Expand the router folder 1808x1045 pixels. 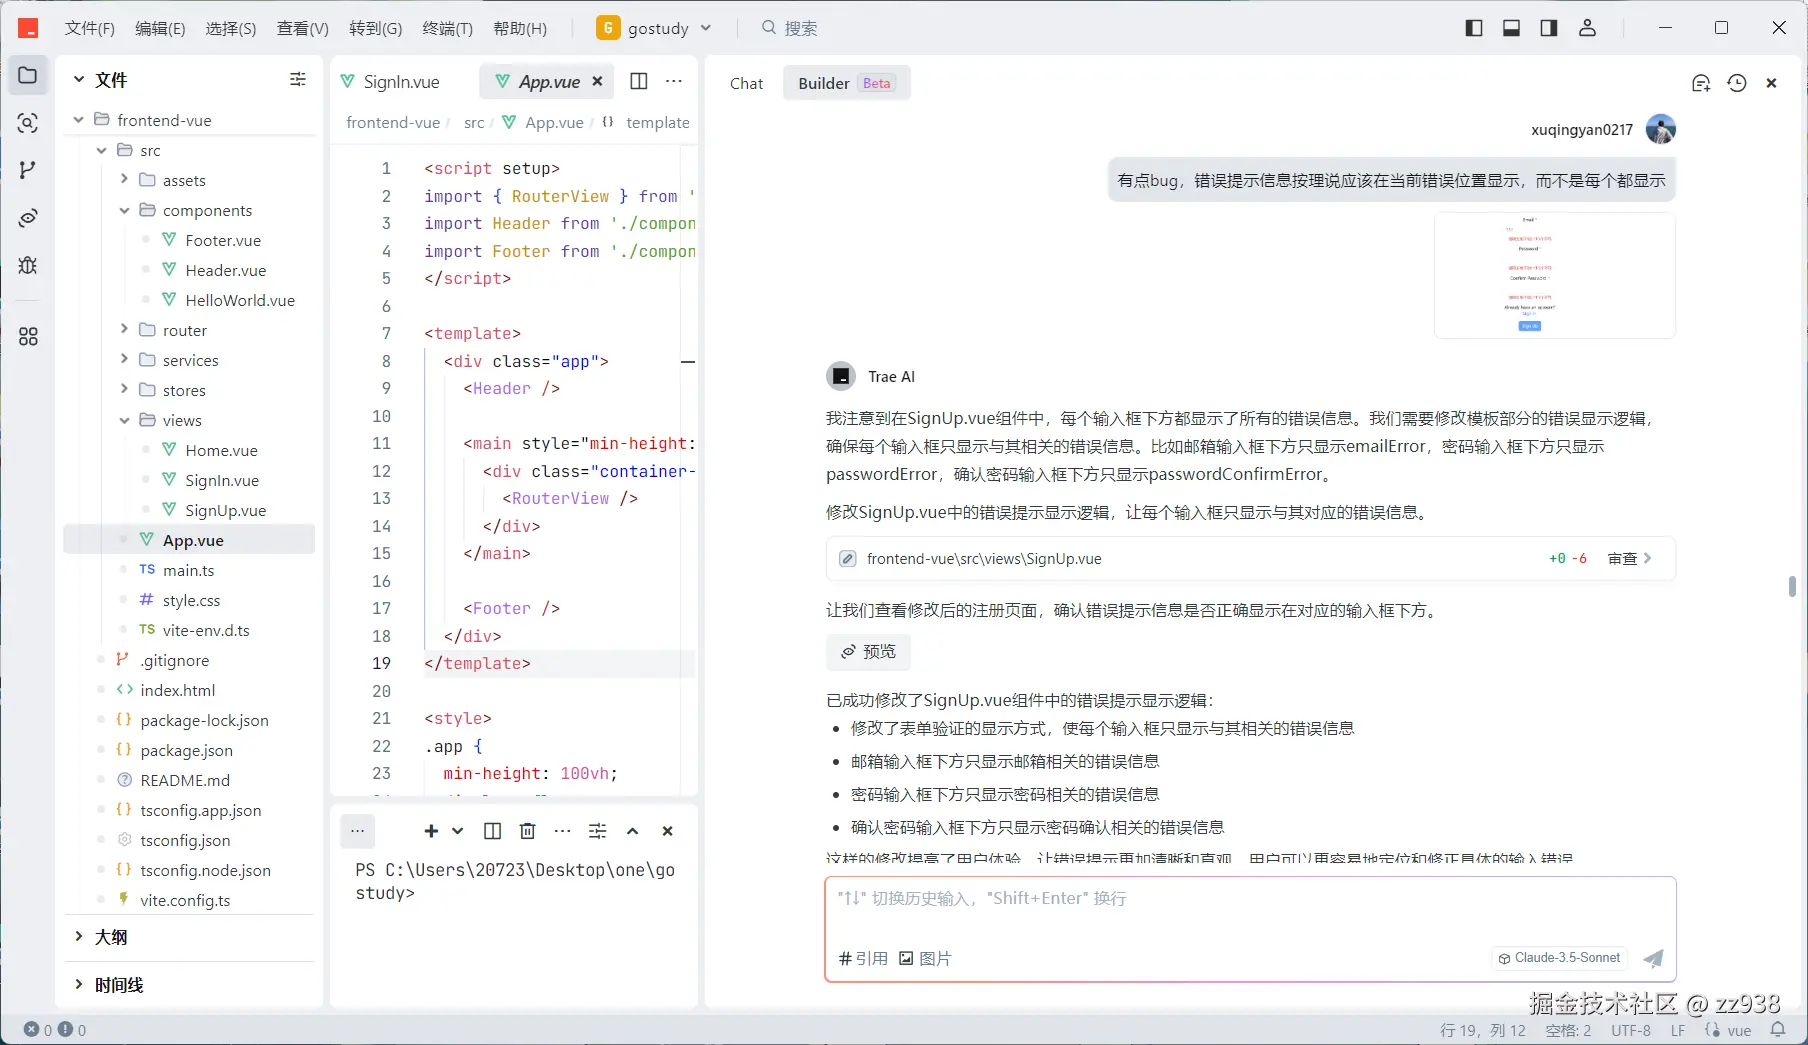pyautogui.click(x=124, y=330)
